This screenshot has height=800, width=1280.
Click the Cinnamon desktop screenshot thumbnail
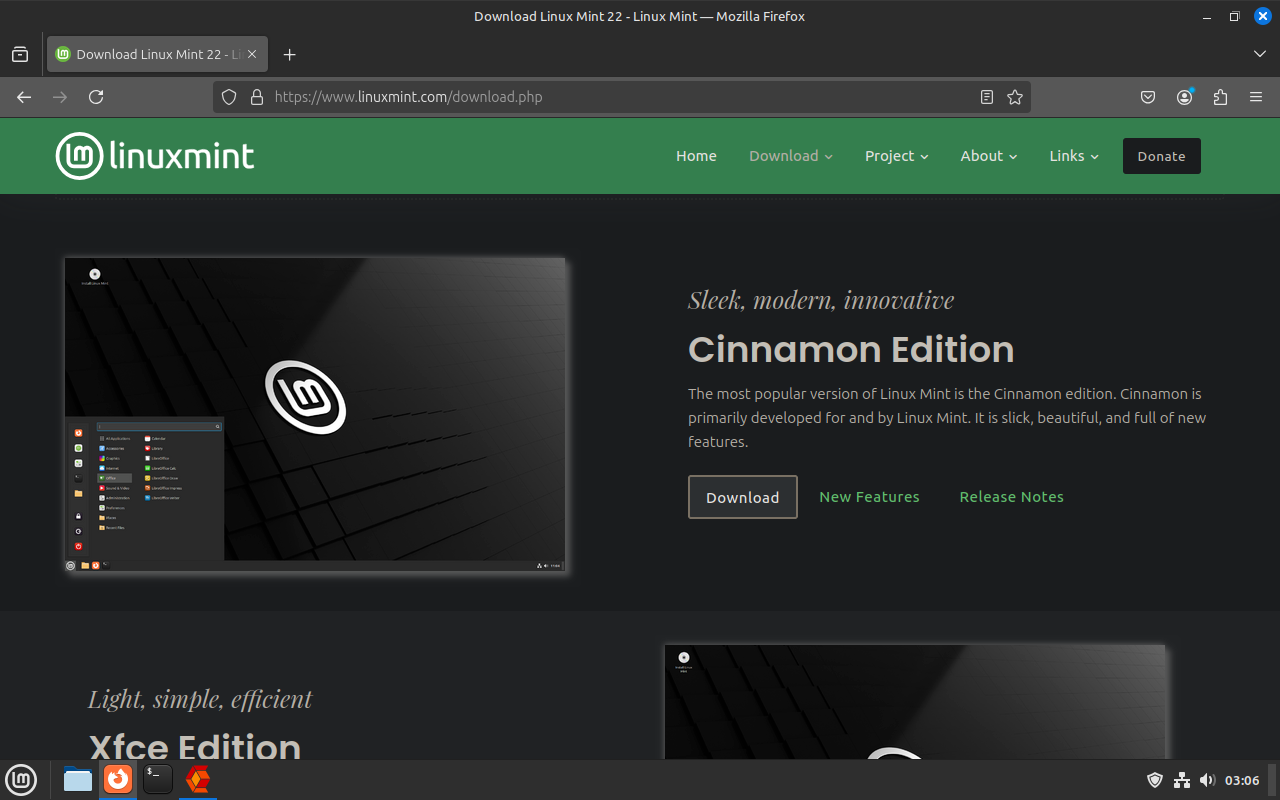coord(315,415)
